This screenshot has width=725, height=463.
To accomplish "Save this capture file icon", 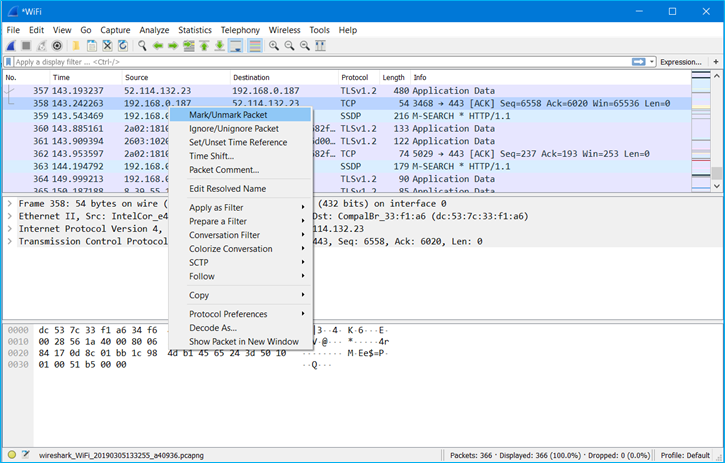I will point(92,45).
